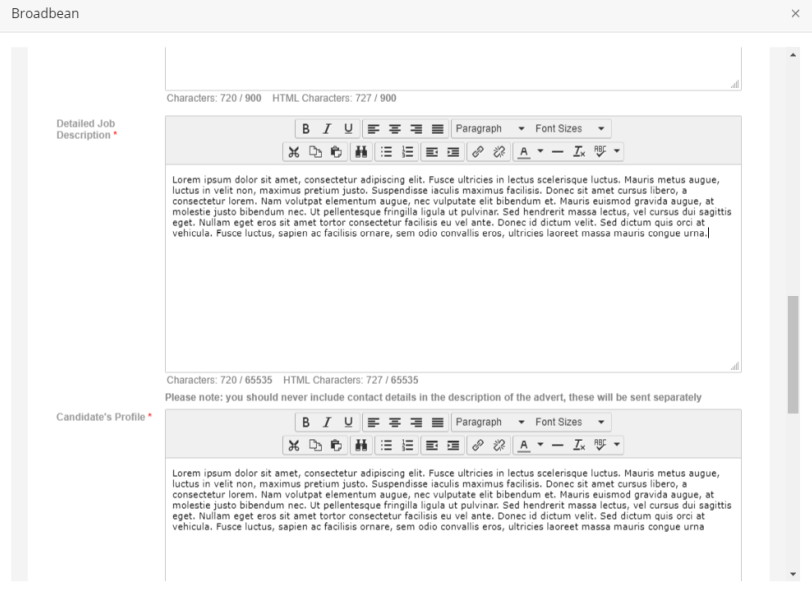Apply text color in Detailed Job Description
Screen dimensions: 812x601
pos(524,152)
